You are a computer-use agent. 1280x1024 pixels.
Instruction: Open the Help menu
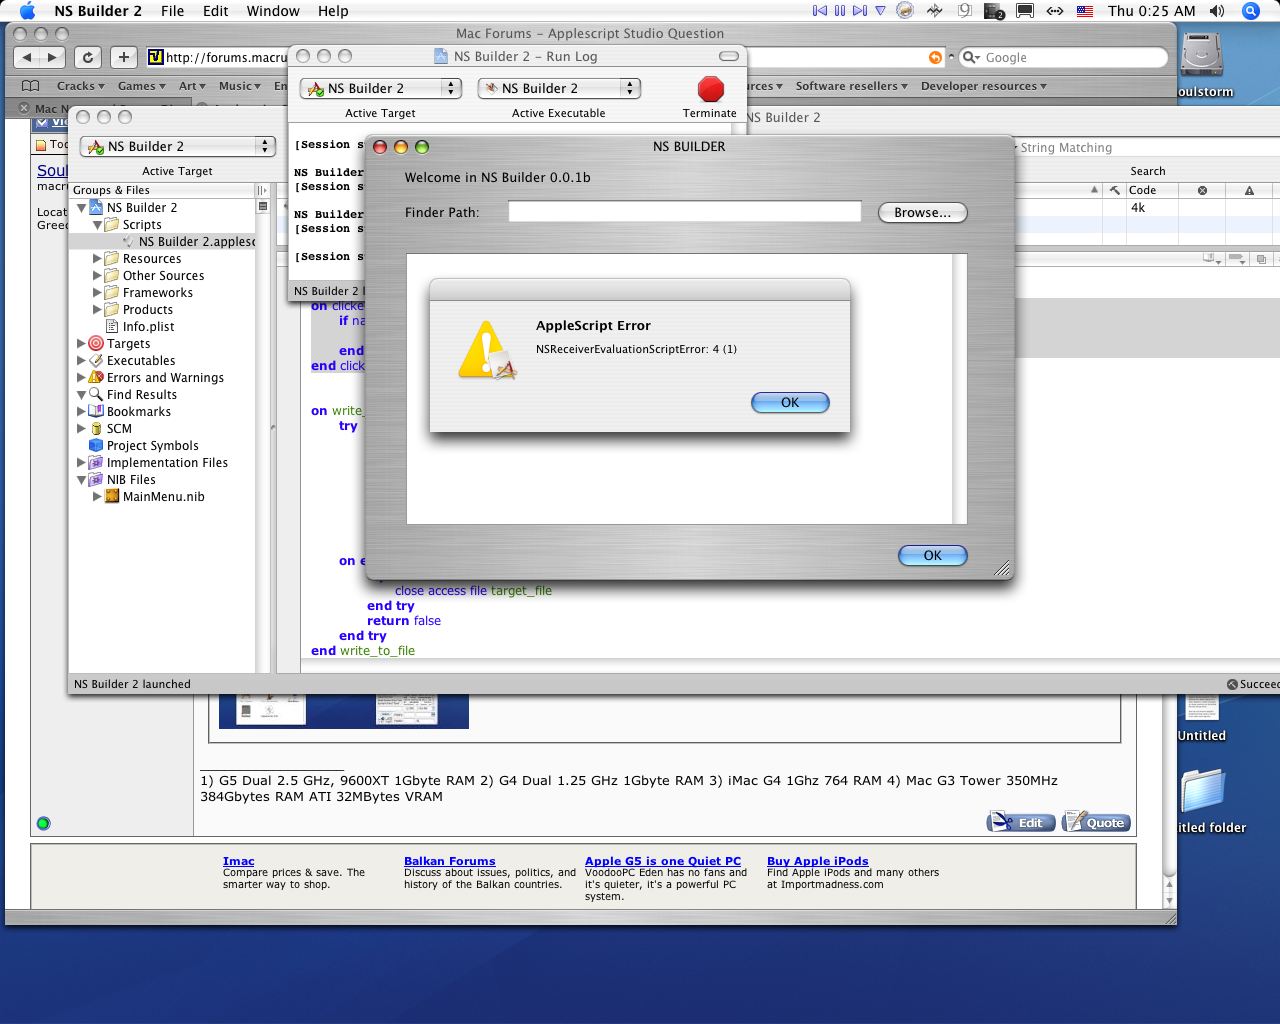(333, 11)
